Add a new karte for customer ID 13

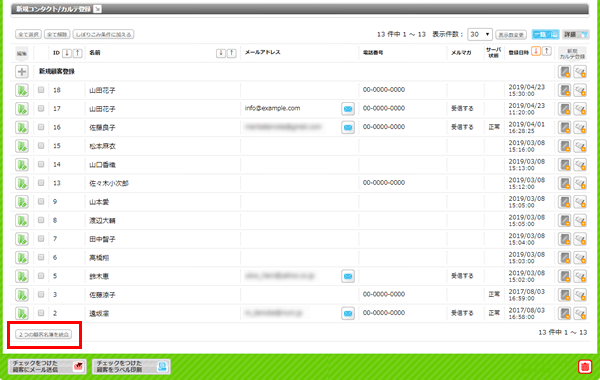point(580,183)
